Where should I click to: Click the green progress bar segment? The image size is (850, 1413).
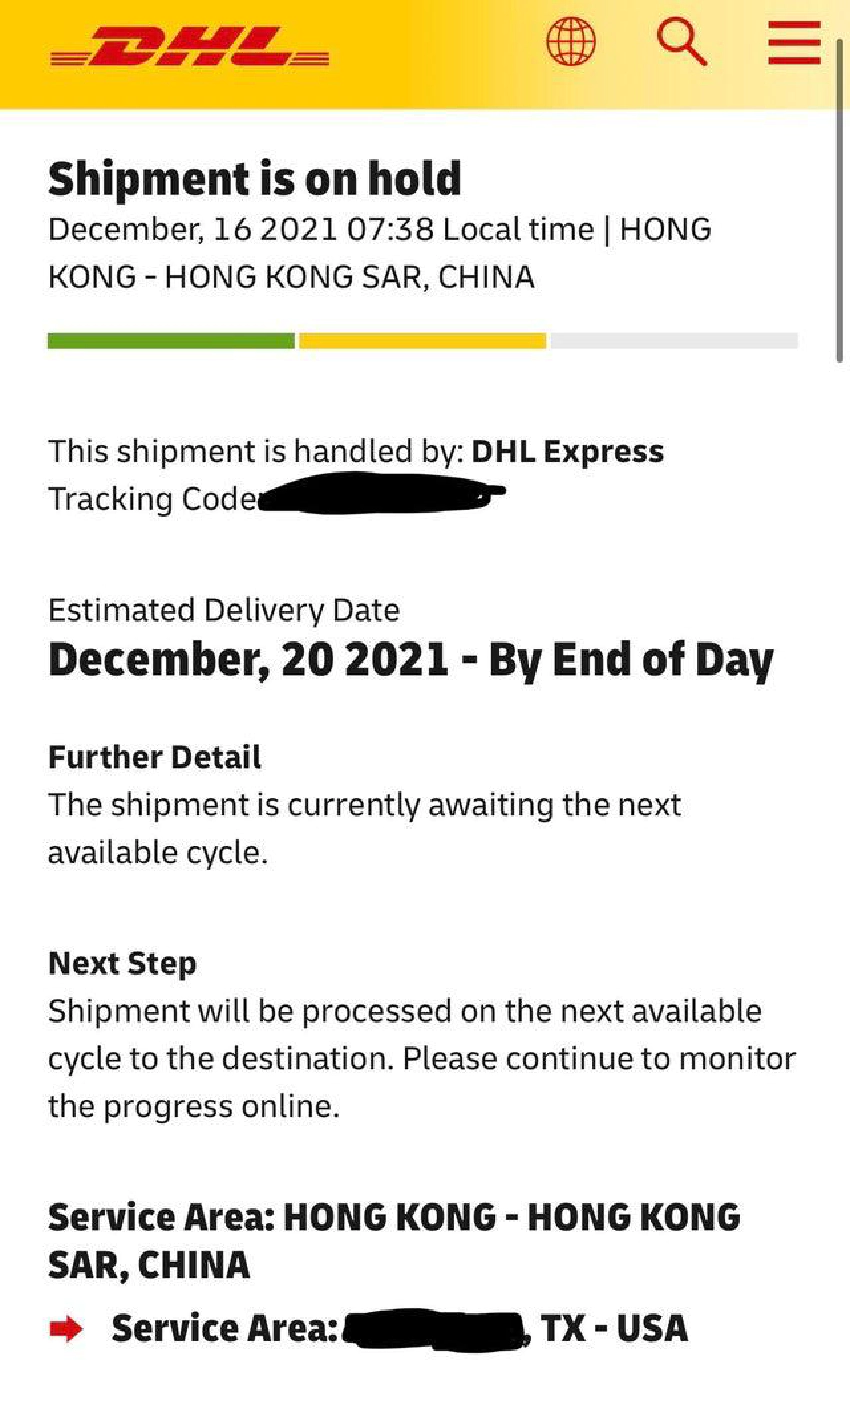171,341
